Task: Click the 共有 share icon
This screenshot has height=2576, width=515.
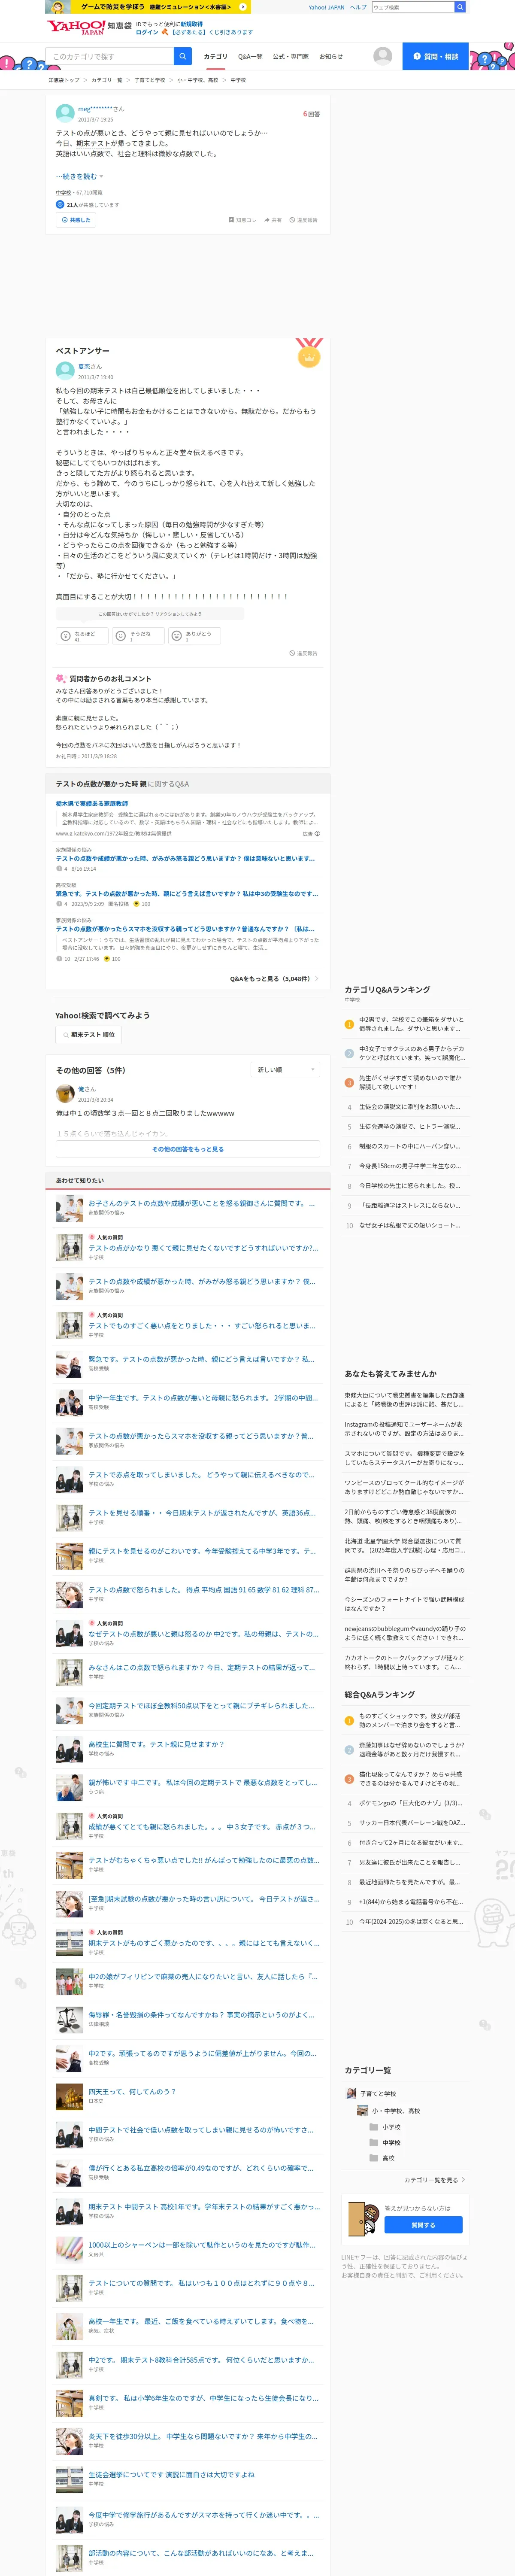Action: point(273,220)
